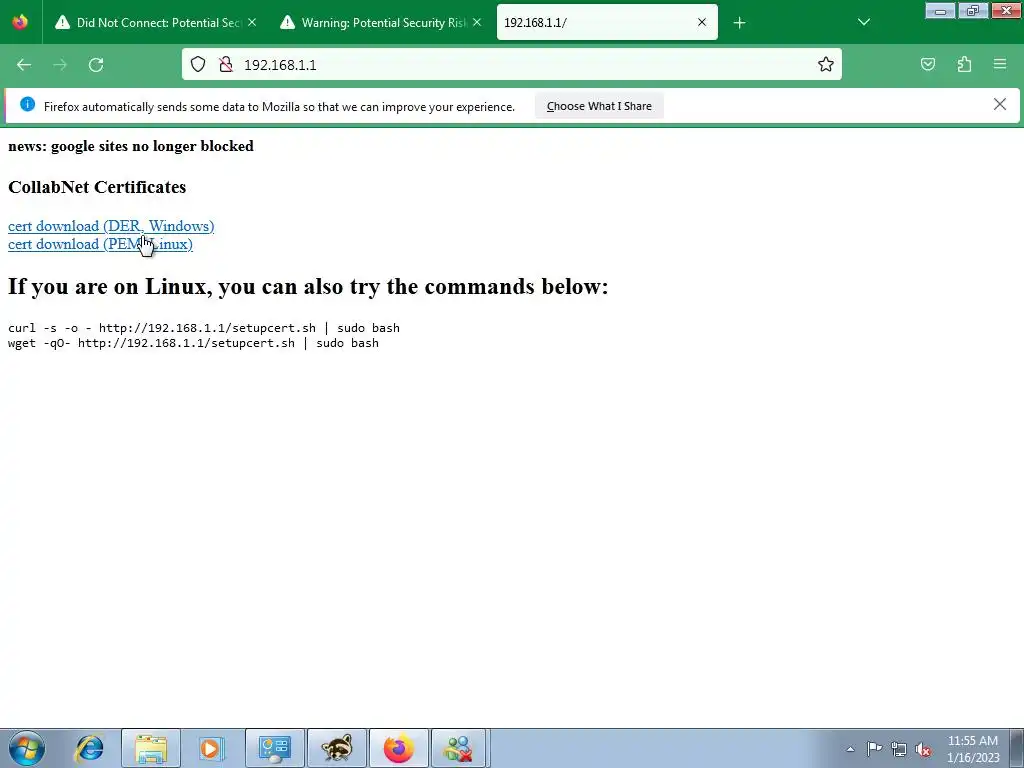
Task: Close the Warning: Potential Security Risk tab
Action: click(x=477, y=22)
